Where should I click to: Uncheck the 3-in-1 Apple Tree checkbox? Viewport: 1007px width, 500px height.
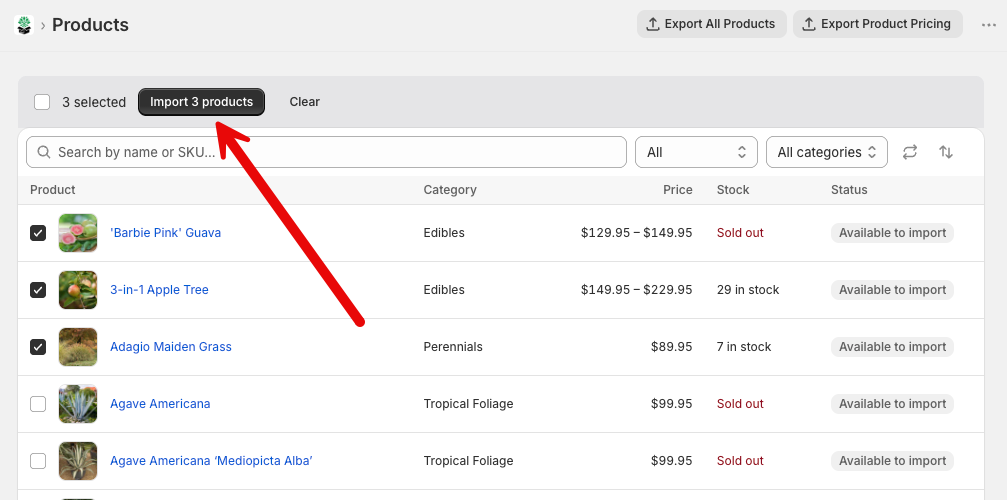click(x=38, y=290)
